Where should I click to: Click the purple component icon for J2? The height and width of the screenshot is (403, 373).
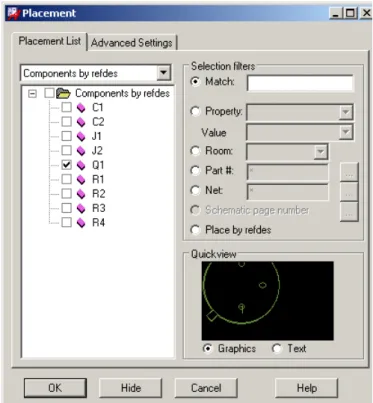[81, 151]
